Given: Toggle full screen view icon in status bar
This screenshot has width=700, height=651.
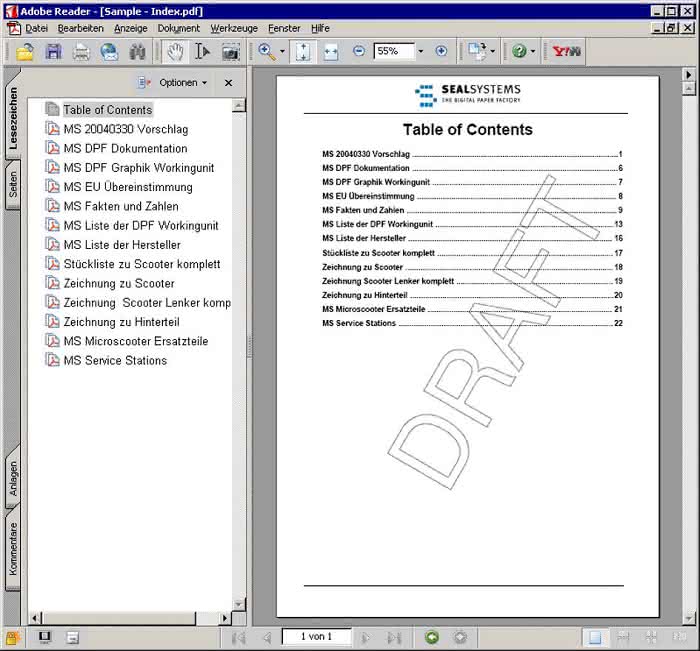Looking at the screenshot, I should coord(44,637).
